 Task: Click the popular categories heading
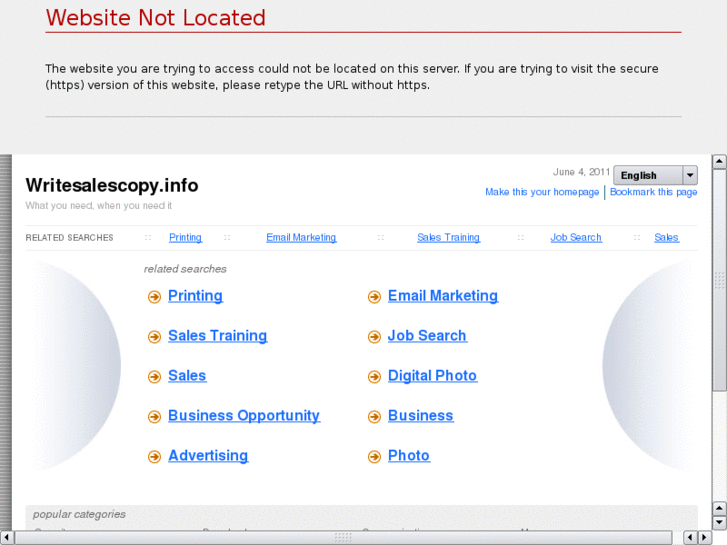pyautogui.click(x=79, y=514)
